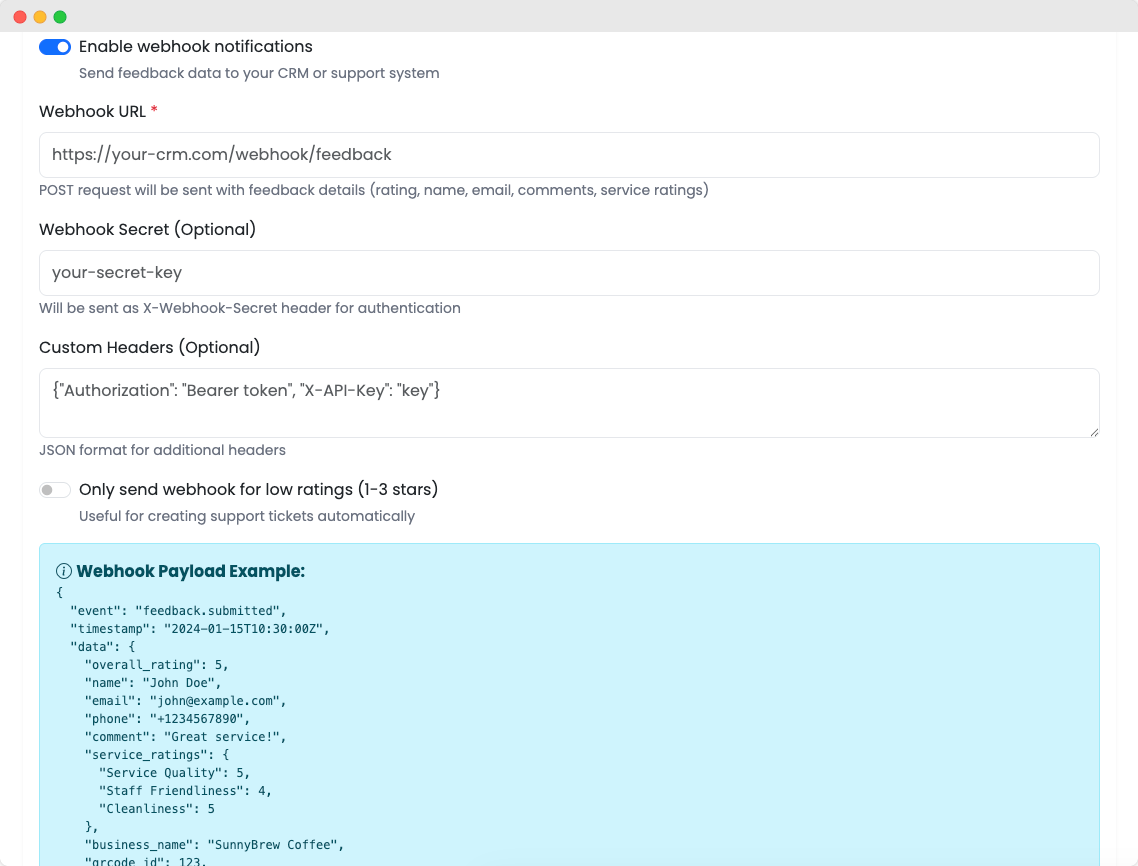This screenshot has width=1138, height=866.
Task: Click the "Enable webhook notifications" label text
Action: click(x=196, y=47)
